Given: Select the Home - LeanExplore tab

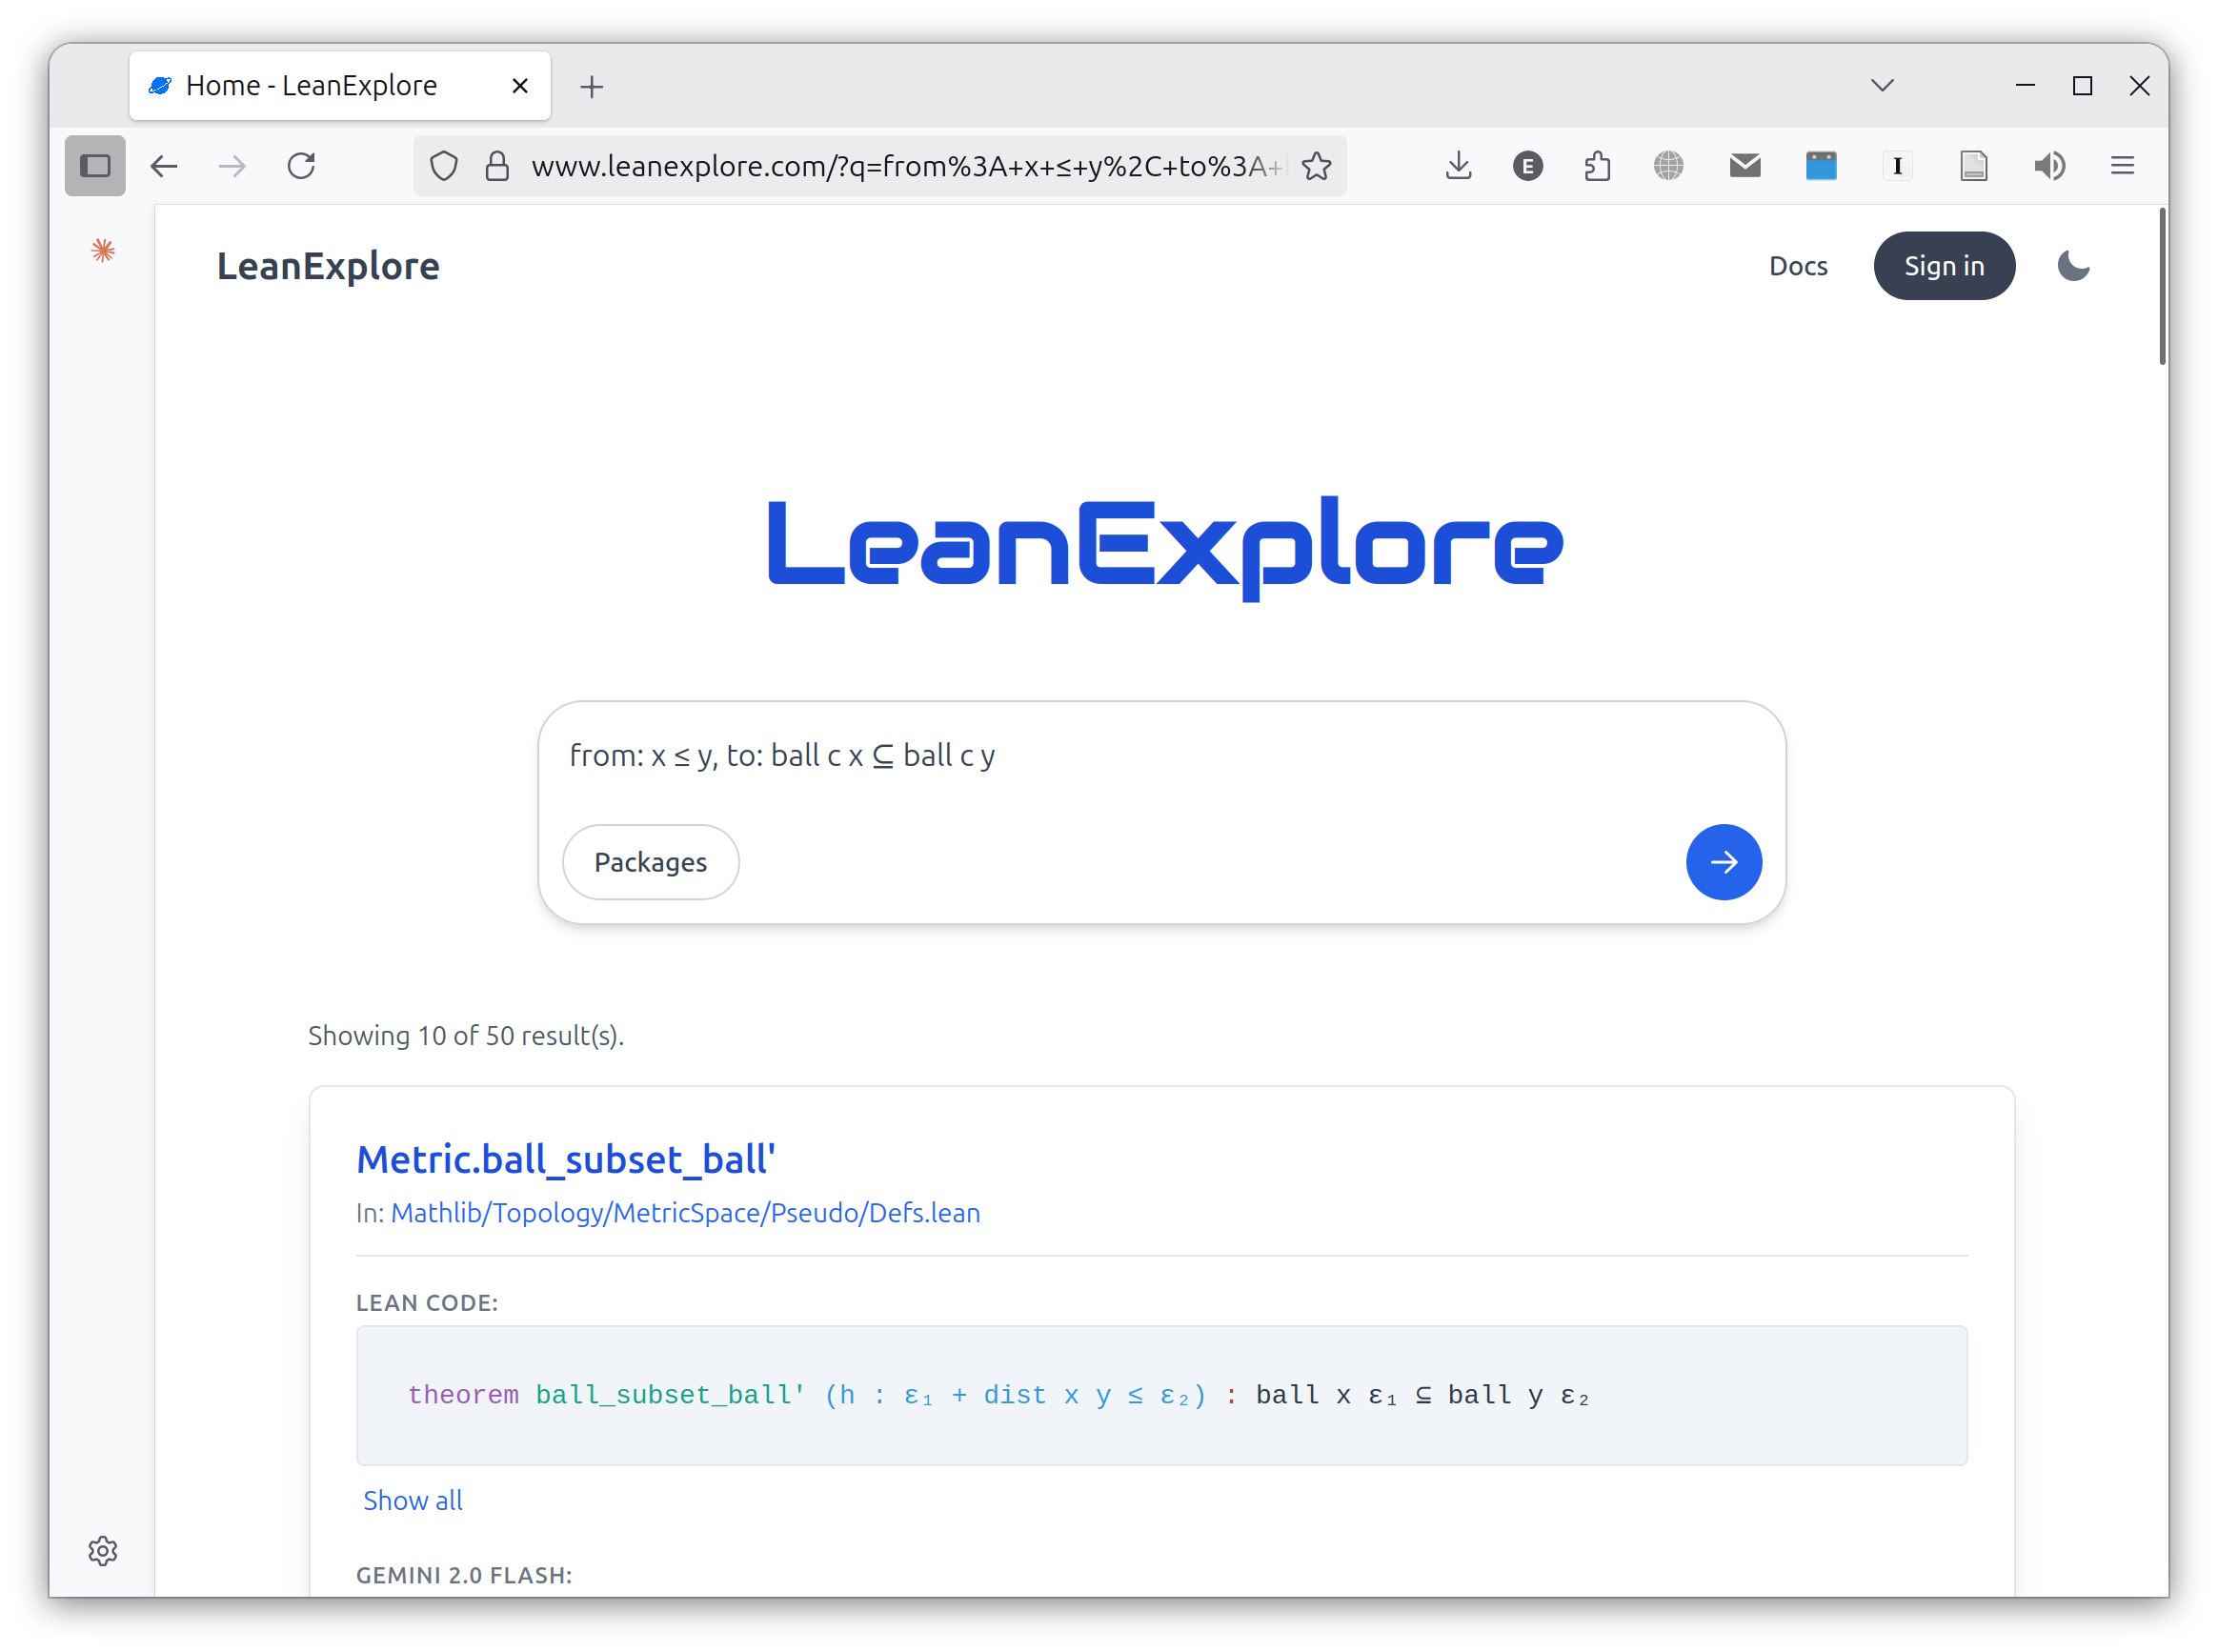Looking at the screenshot, I should coord(339,86).
